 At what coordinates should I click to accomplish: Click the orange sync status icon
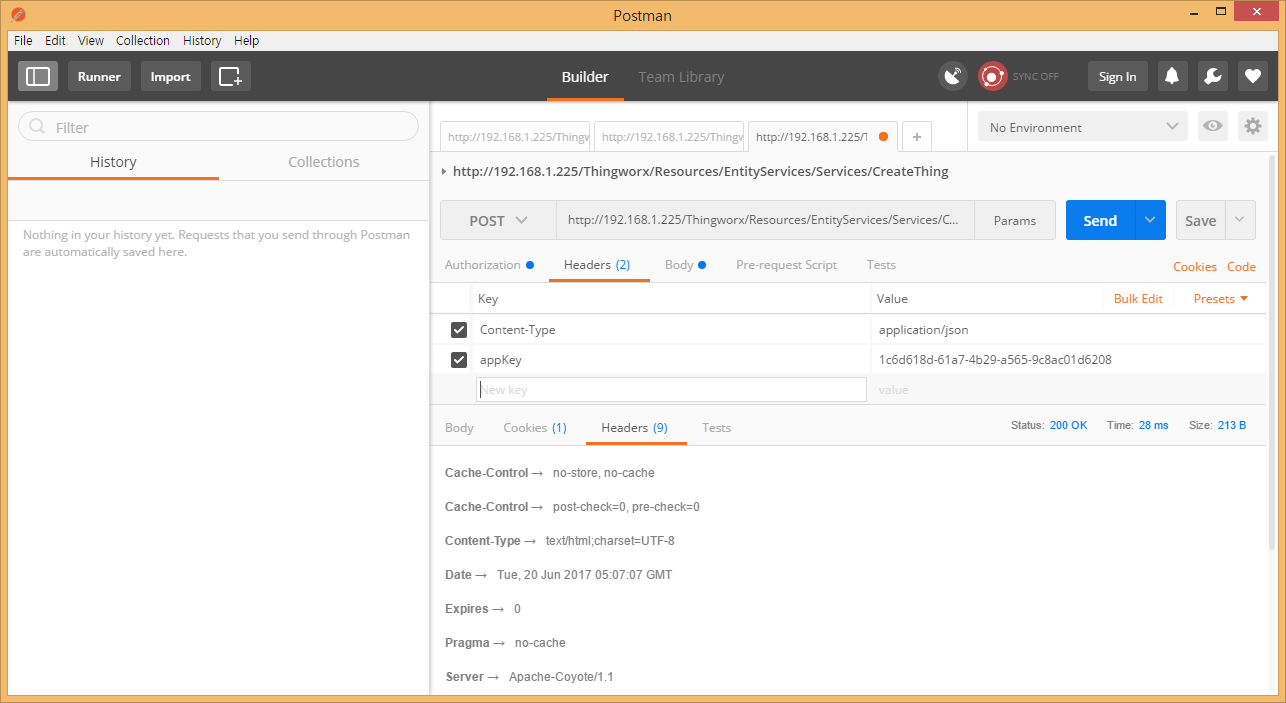[992, 76]
